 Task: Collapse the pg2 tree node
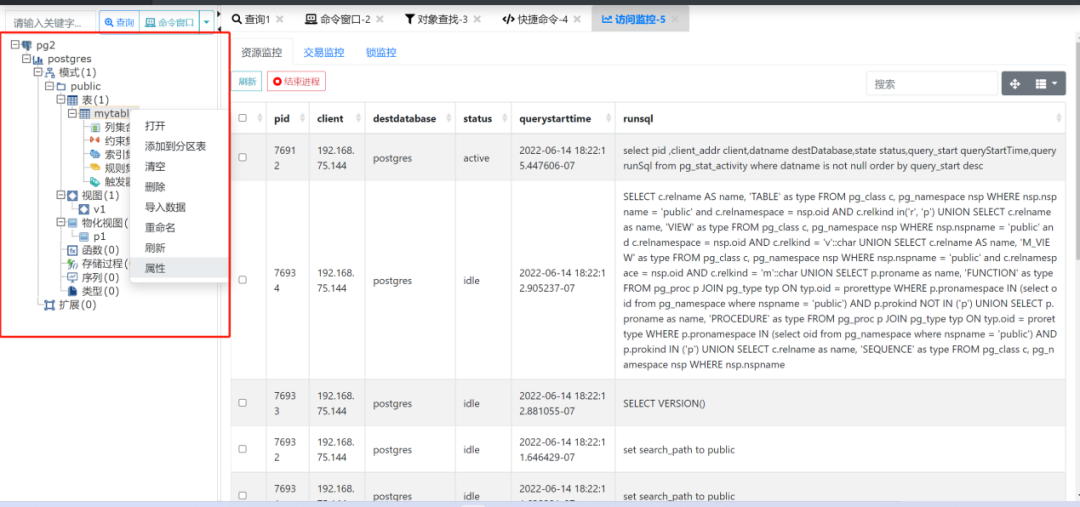[16, 45]
